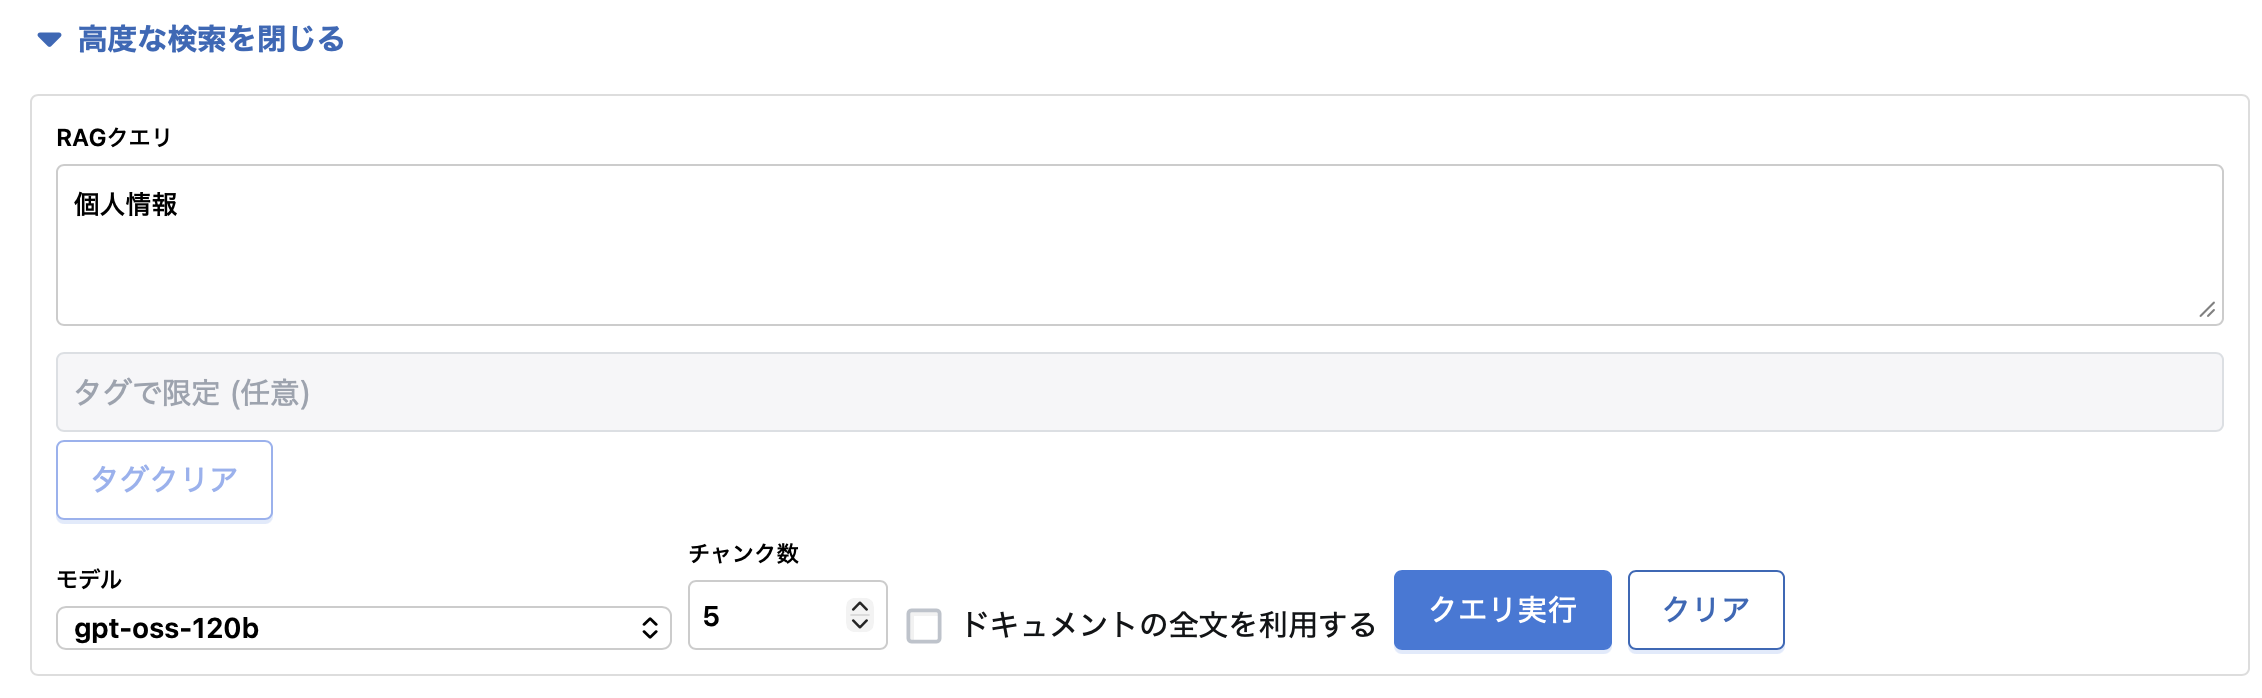Image resolution: width=2262 pixels, height=698 pixels.
Task: Focus the RAGクエリ text area
Action: click(x=1138, y=260)
